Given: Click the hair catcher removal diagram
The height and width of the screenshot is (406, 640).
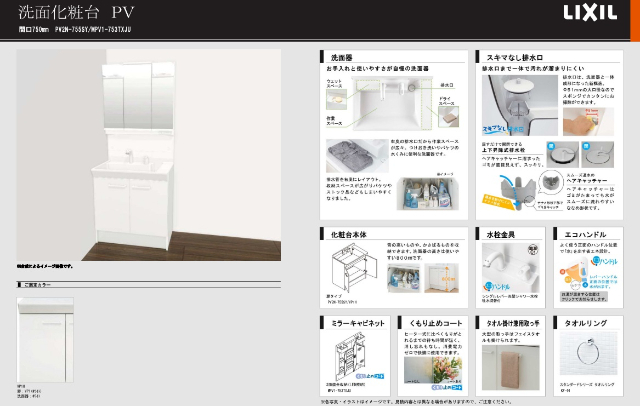Looking at the screenshot, I should coord(518,192).
